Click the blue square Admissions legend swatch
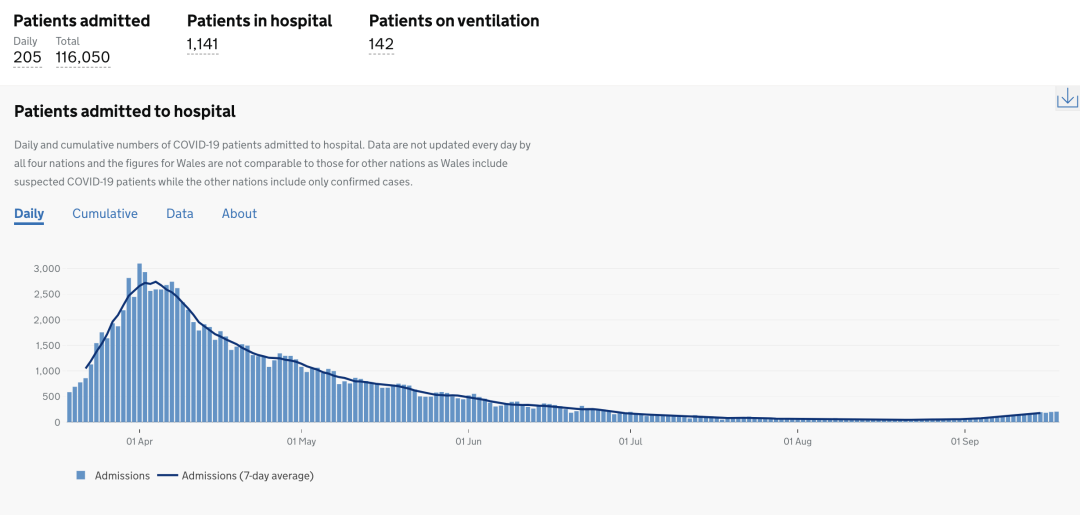 81,476
